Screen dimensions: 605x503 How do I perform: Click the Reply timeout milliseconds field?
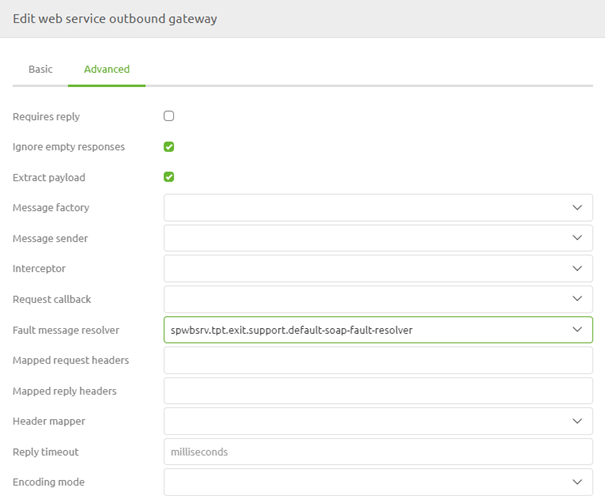coord(378,452)
